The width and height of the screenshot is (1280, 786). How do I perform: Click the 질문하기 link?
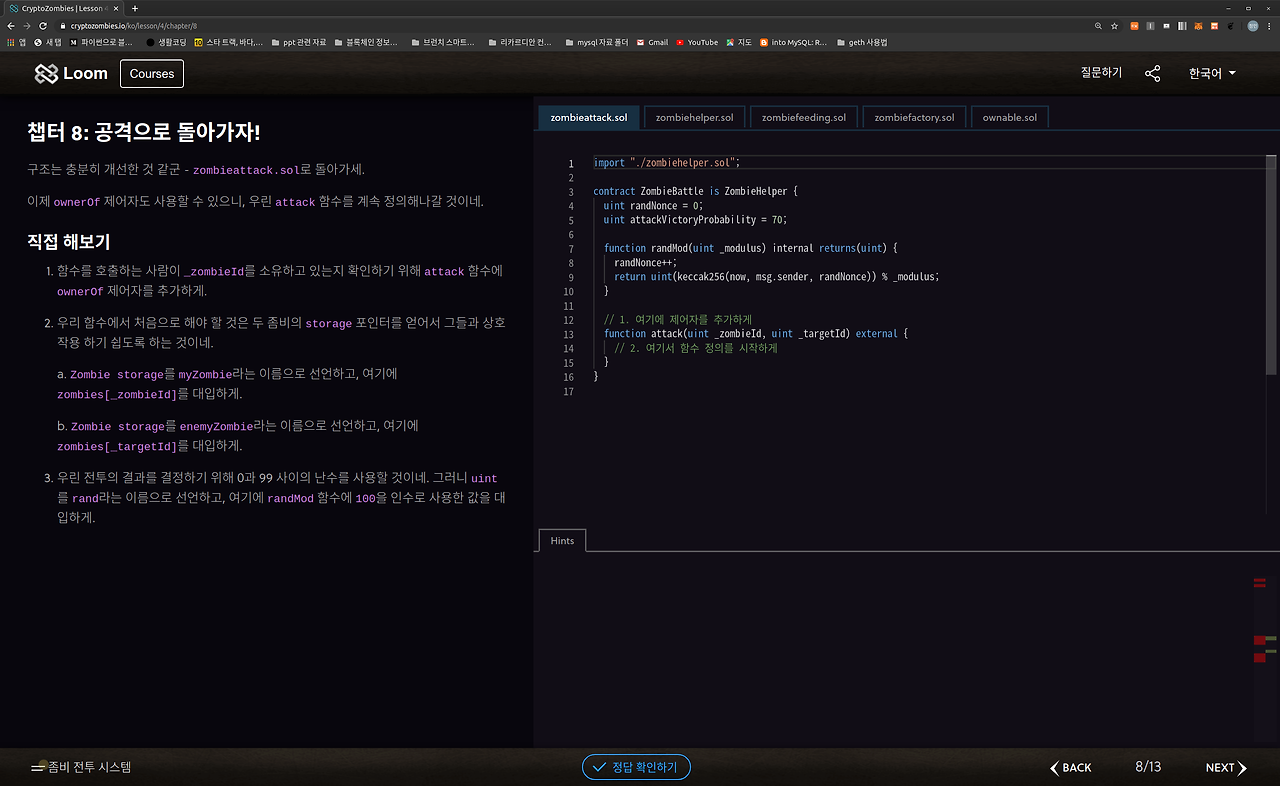[x=1101, y=73]
